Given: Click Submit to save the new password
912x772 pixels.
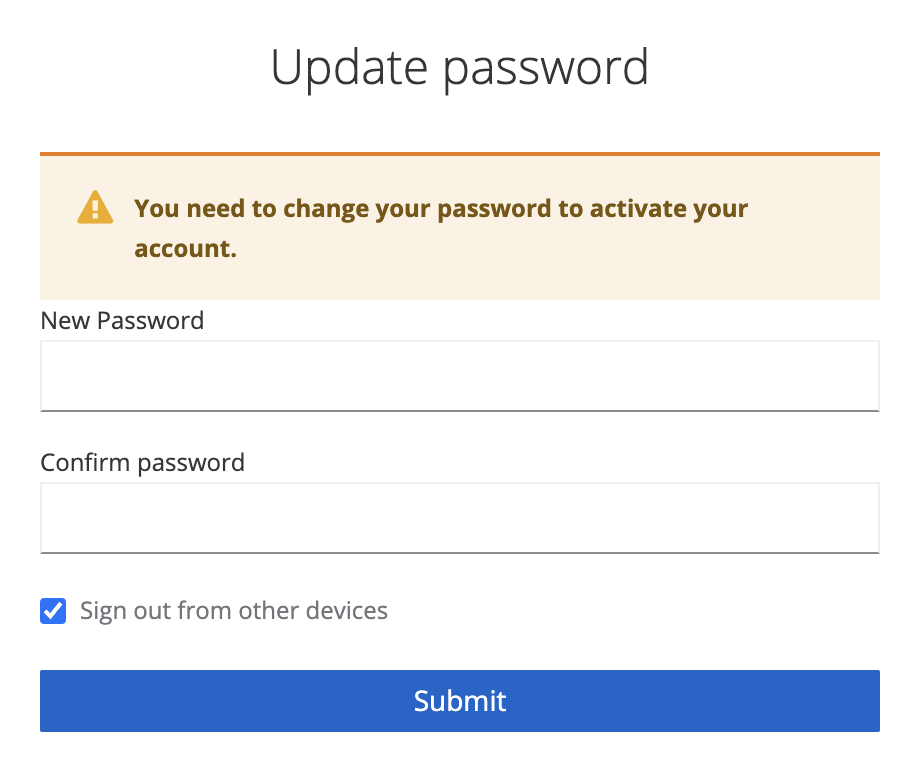Looking at the screenshot, I should pyautogui.click(x=459, y=701).
